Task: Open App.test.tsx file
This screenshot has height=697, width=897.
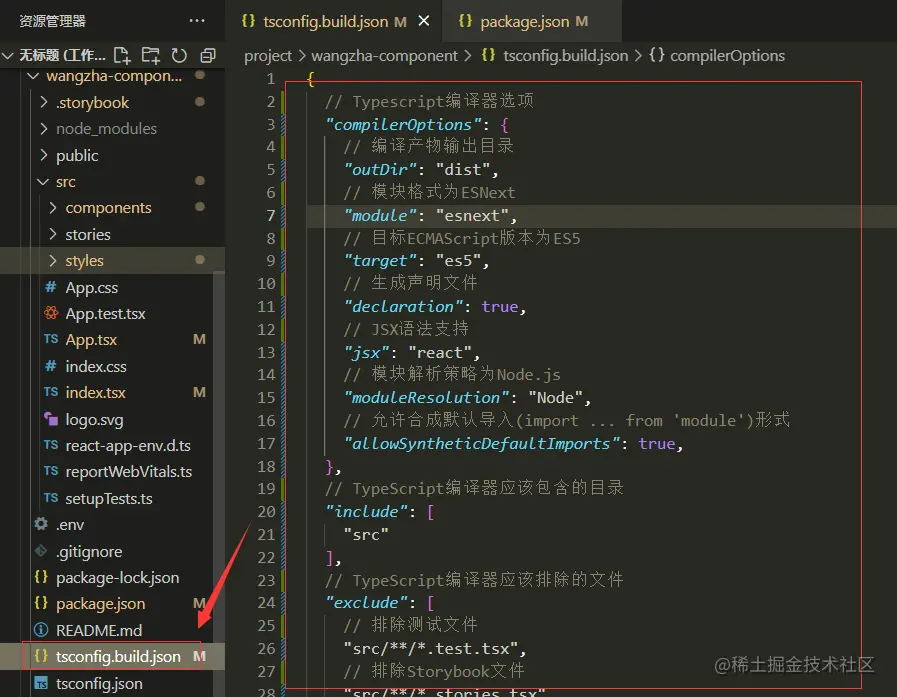Action: (x=105, y=314)
